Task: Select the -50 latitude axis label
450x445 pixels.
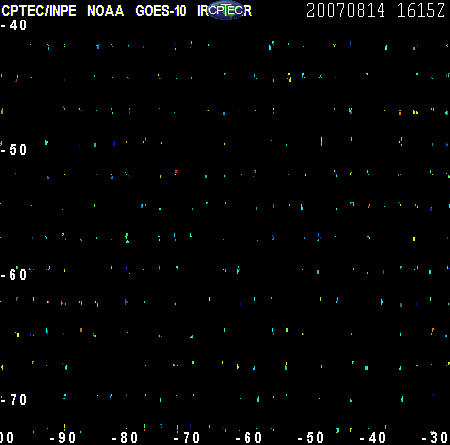Action: click(x=14, y=150)
